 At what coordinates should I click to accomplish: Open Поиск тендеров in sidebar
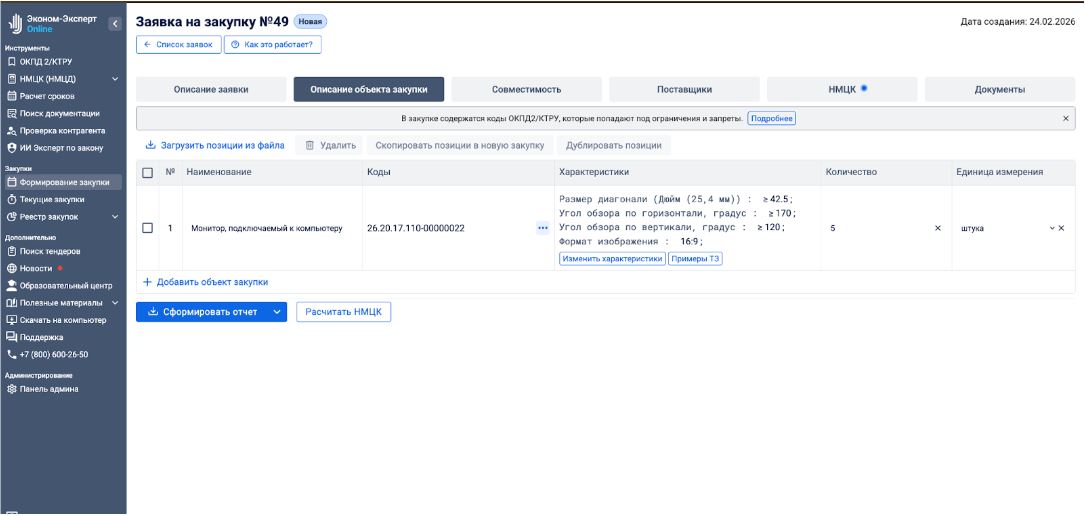point(50,251)
